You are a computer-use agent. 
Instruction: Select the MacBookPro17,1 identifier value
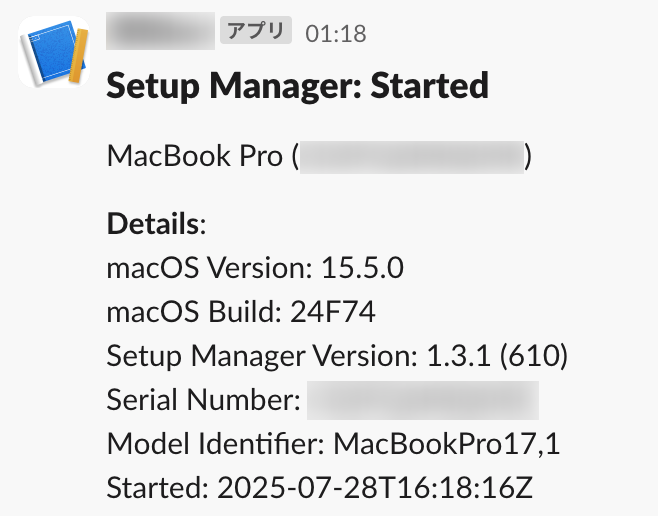pyautogui.click(x=446, y=444)
